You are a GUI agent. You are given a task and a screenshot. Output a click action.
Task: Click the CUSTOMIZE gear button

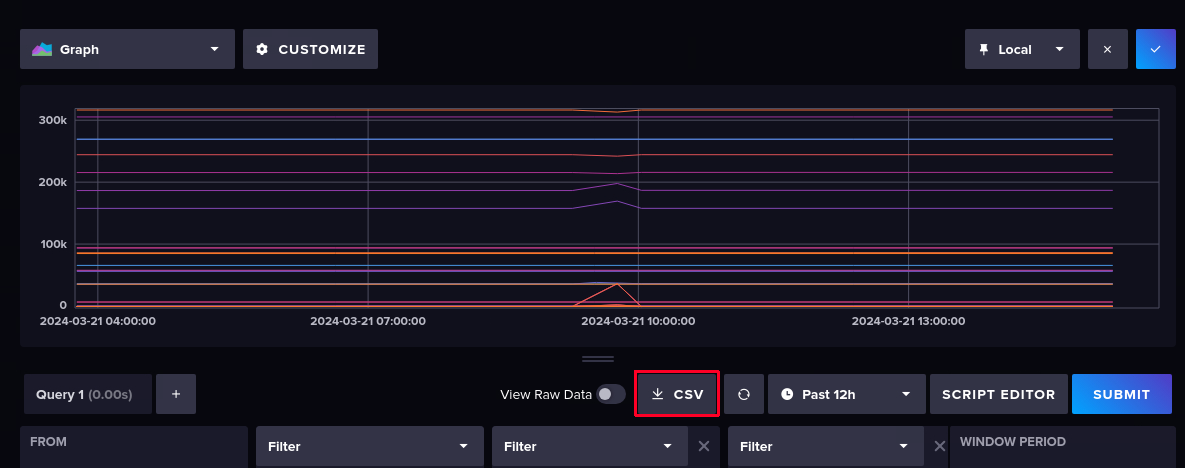click(x=310, y=49)
